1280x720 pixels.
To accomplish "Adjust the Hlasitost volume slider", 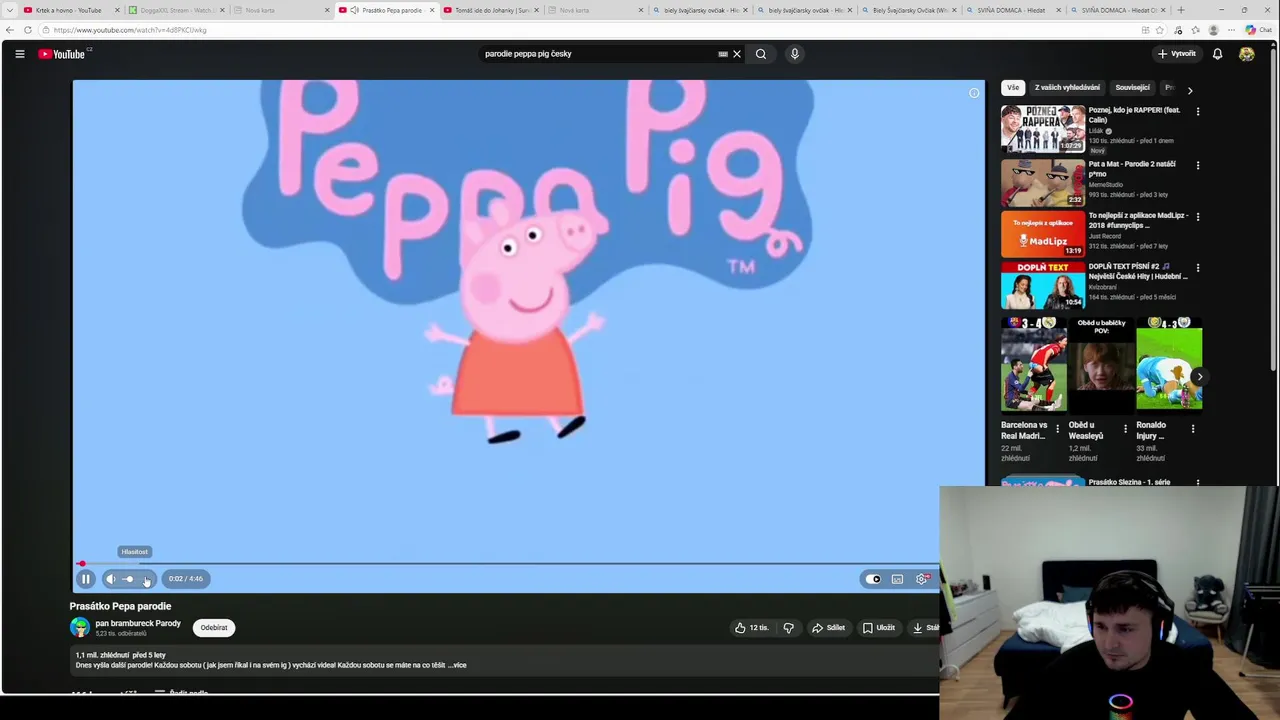I will [138, 579].
